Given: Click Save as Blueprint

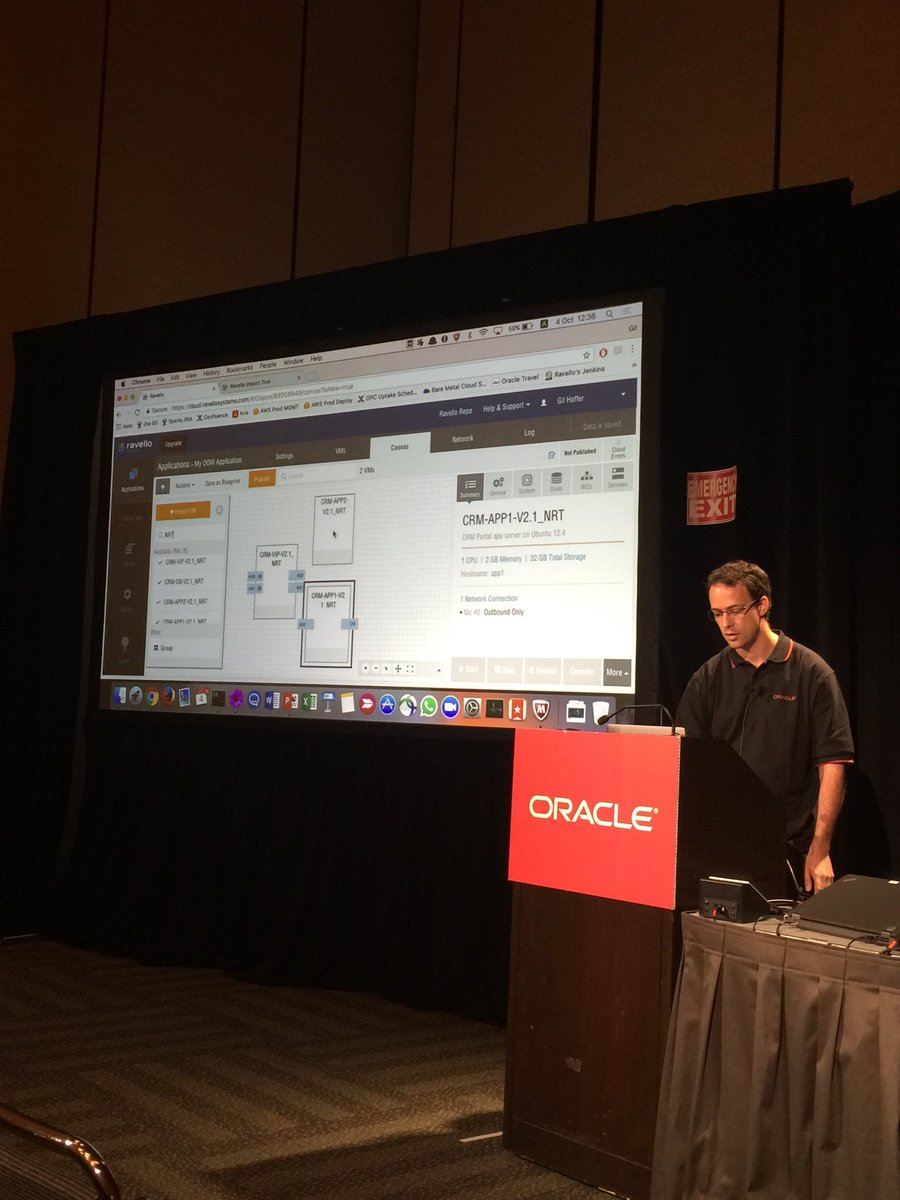Looking at the screenshot, I should 222,482.
